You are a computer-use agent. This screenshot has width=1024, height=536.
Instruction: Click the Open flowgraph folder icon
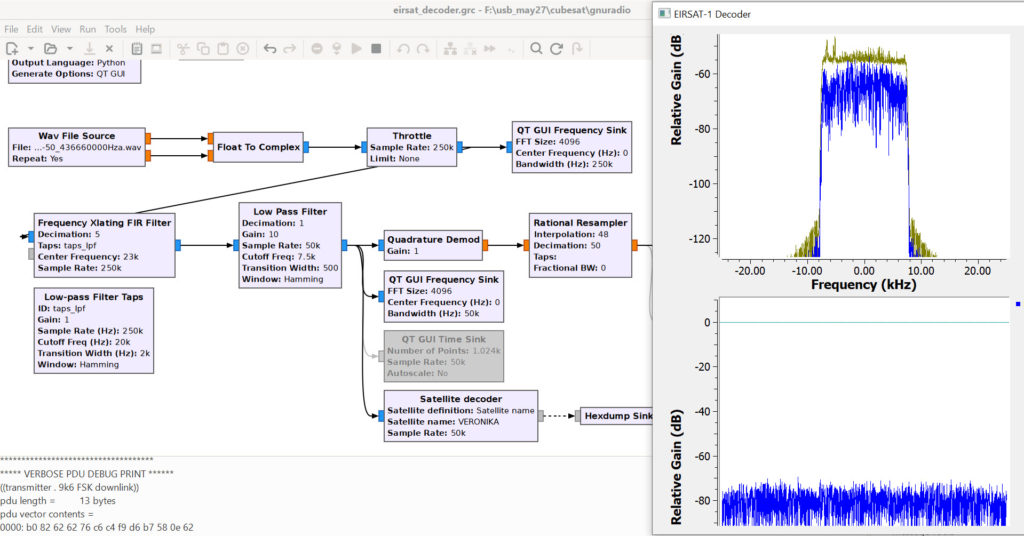50,48
